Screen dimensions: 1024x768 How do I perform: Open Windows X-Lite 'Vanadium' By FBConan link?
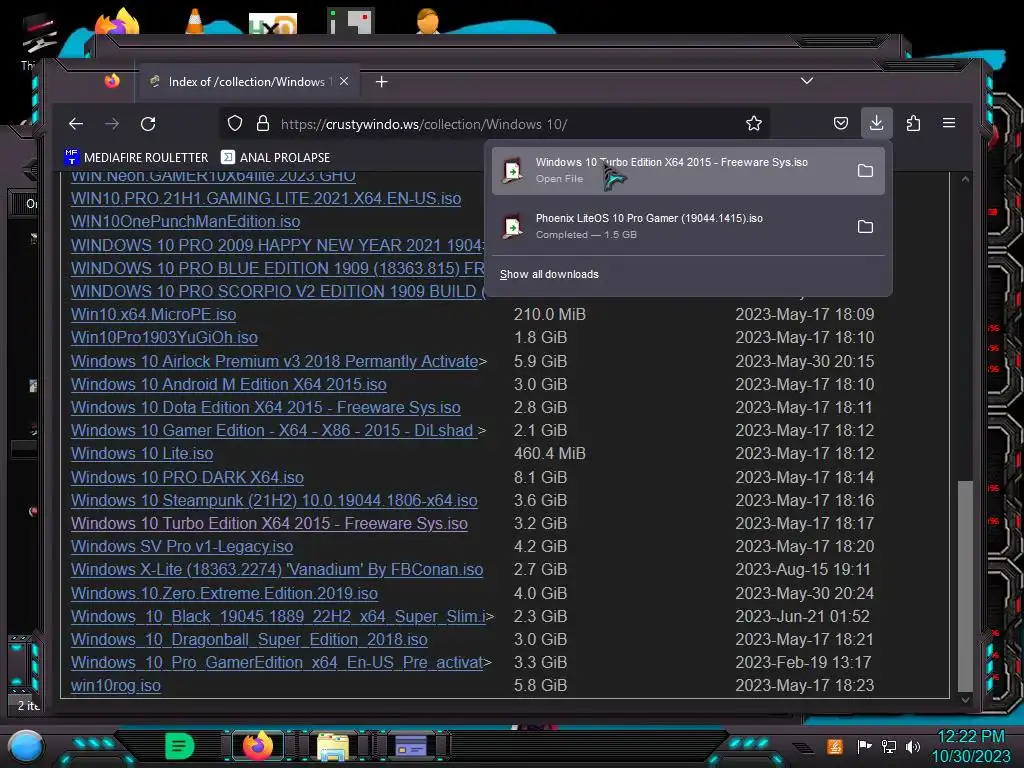[277, 569]
